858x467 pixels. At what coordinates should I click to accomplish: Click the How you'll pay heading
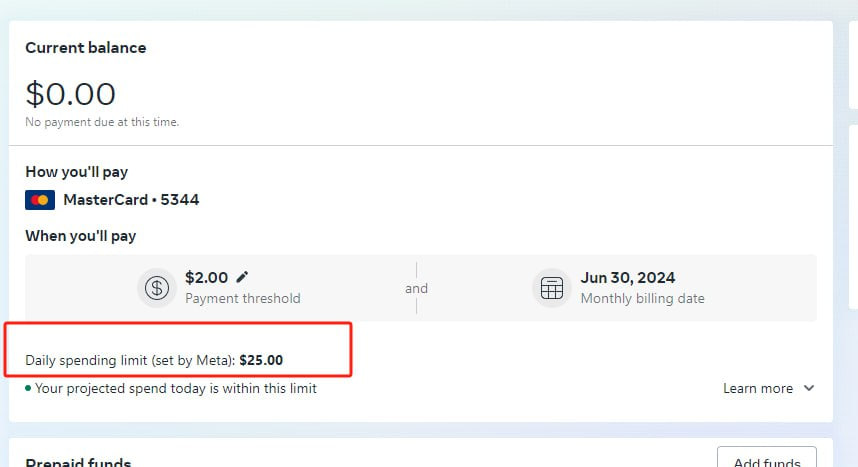coord(77,172)
